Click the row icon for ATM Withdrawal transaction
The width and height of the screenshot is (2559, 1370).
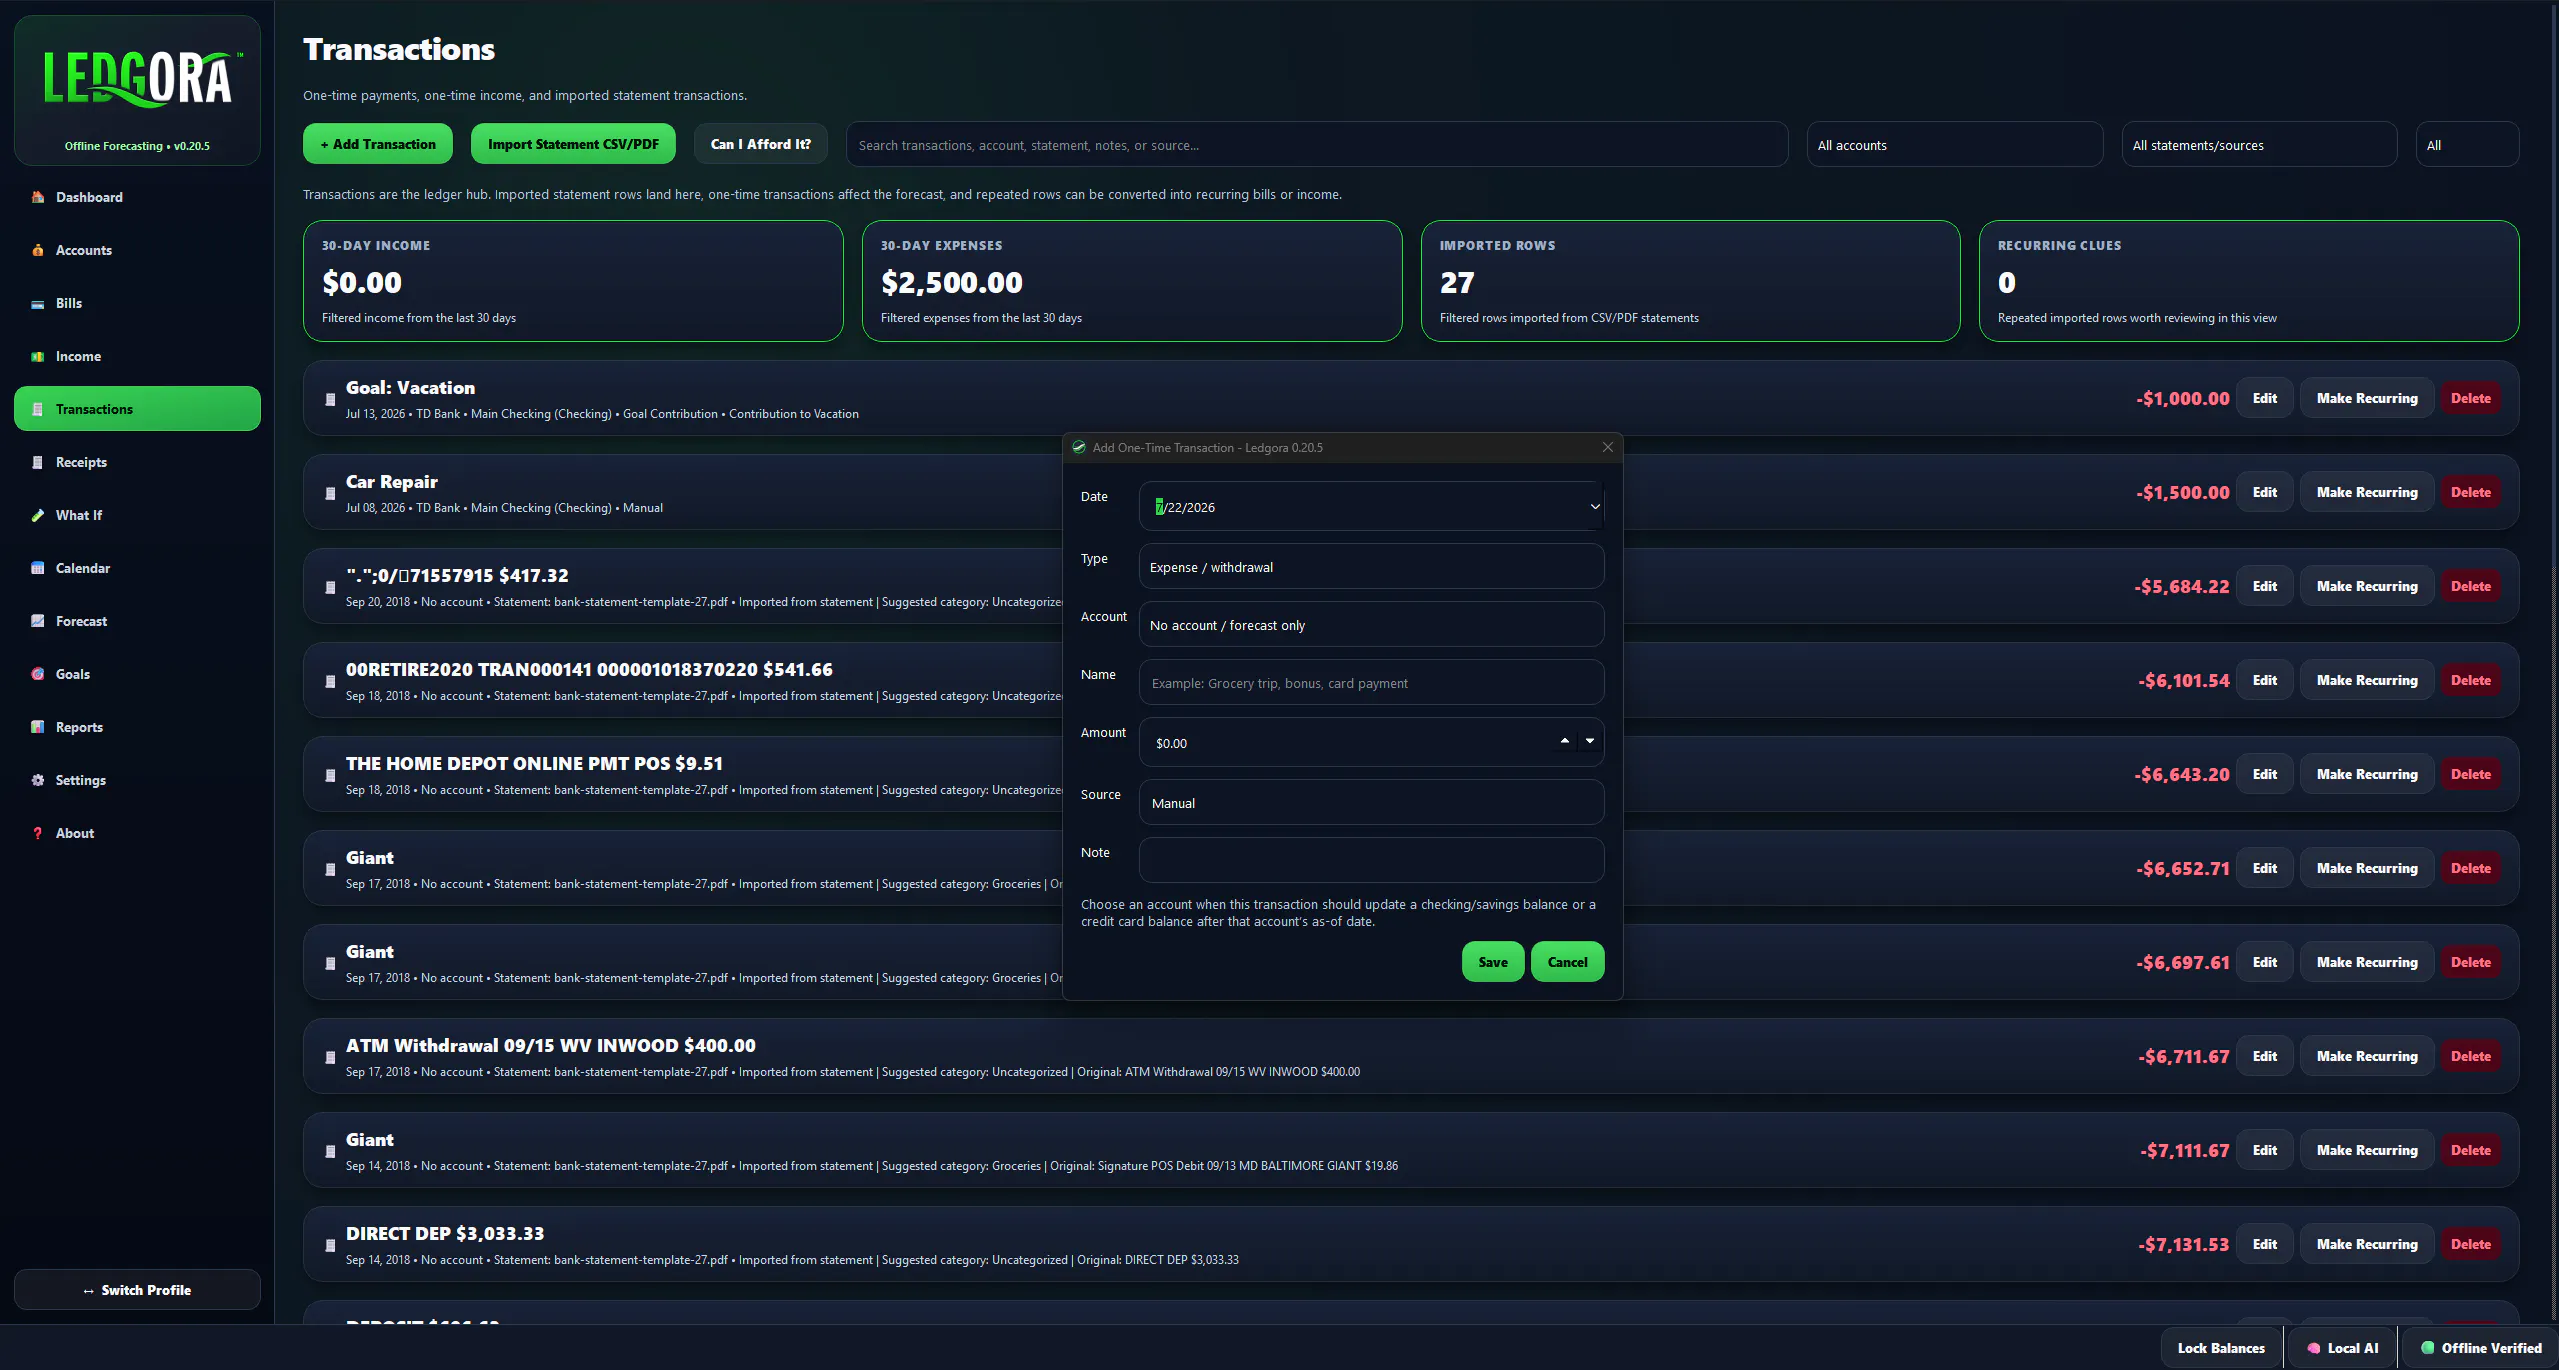coord(330,1057)
